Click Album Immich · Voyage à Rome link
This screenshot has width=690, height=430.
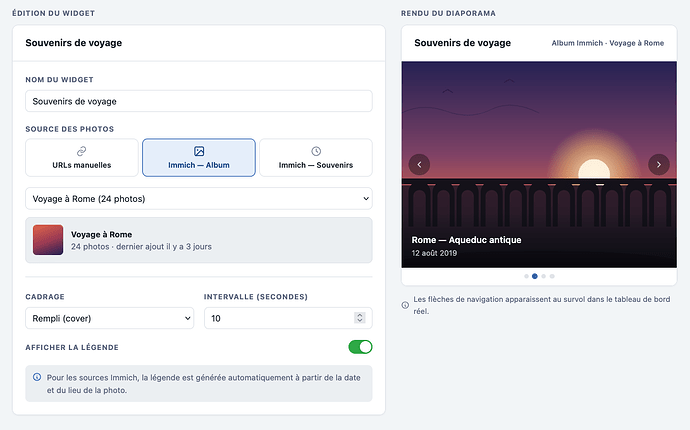tap(608, 43)
